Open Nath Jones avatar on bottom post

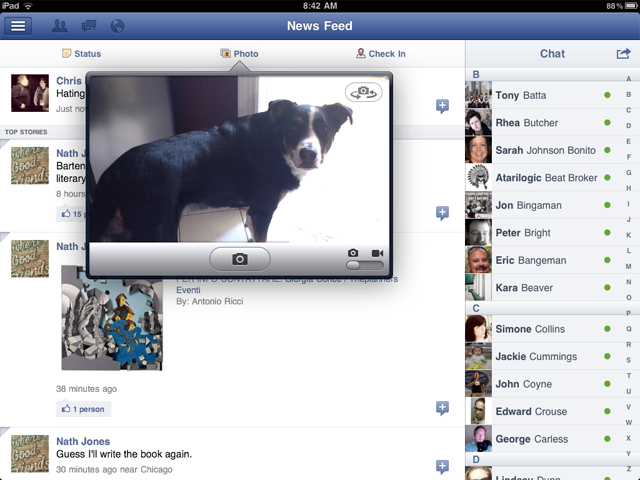30,453
